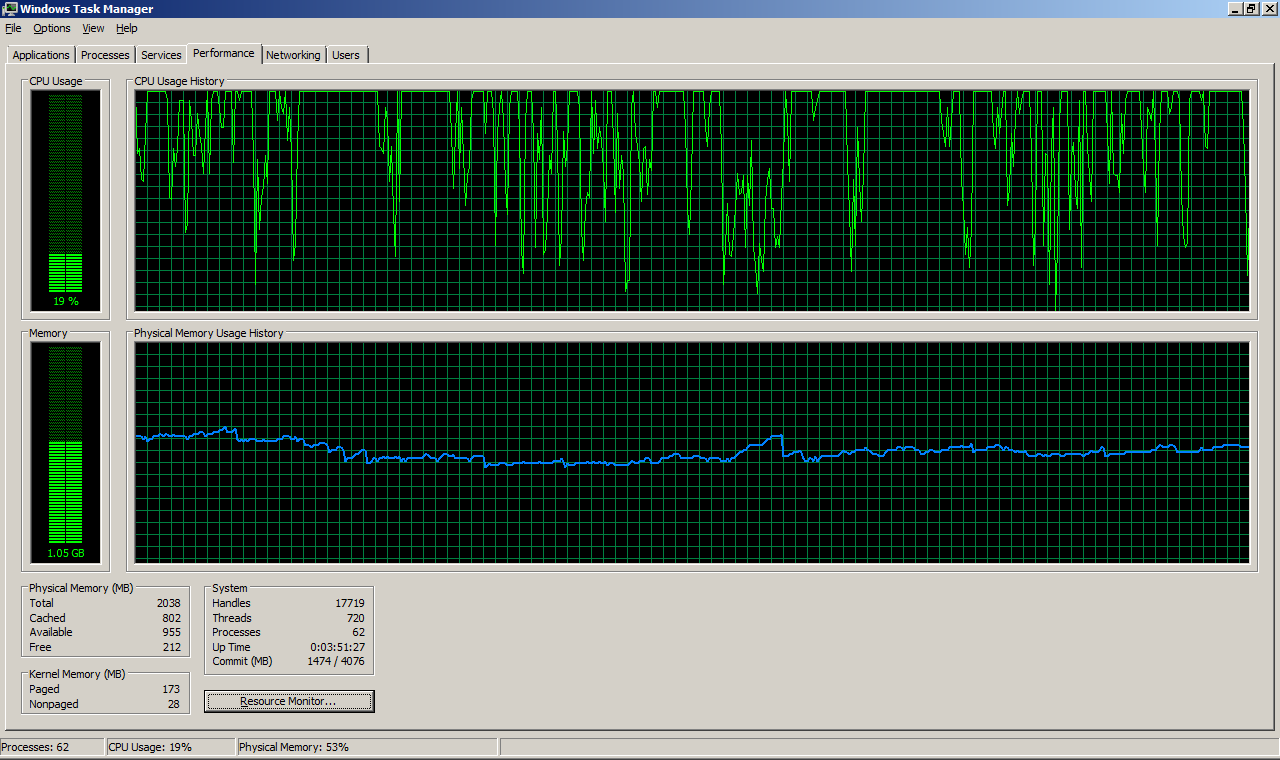
Task: Switch to the Users tab
Action: tap(346, 55)
